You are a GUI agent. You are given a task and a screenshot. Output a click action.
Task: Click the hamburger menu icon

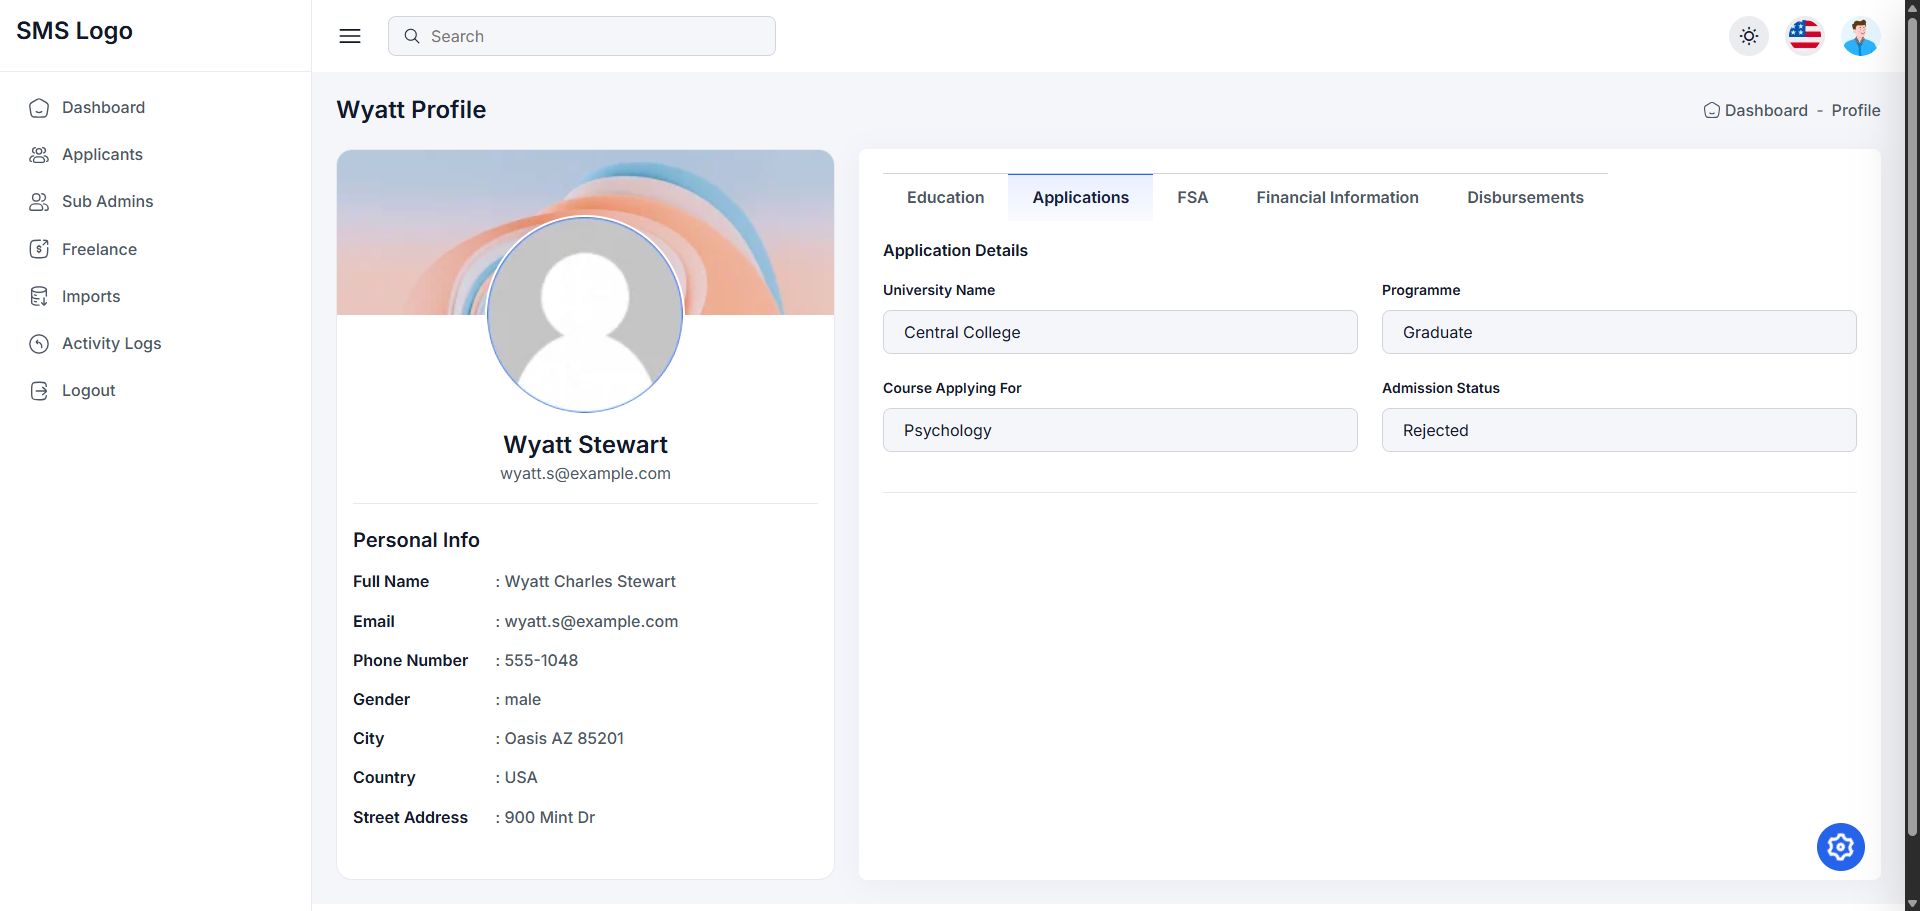coord(350,36)
